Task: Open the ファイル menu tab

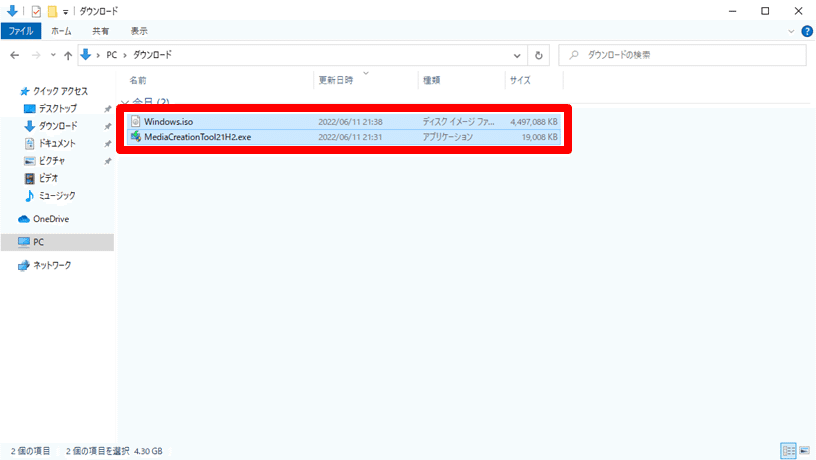Action: 21,31
